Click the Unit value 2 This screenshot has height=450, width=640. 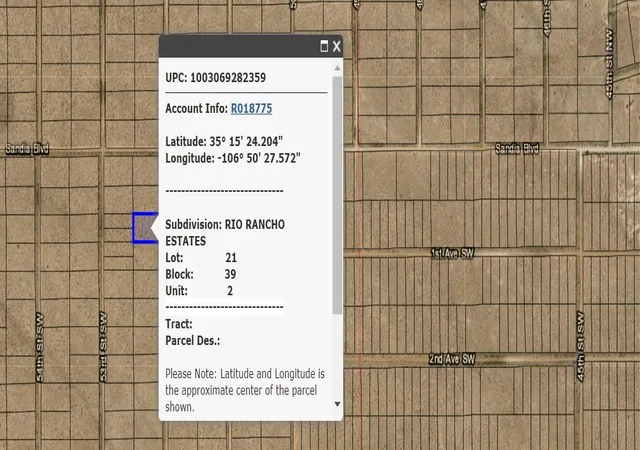tap(230, 291)
